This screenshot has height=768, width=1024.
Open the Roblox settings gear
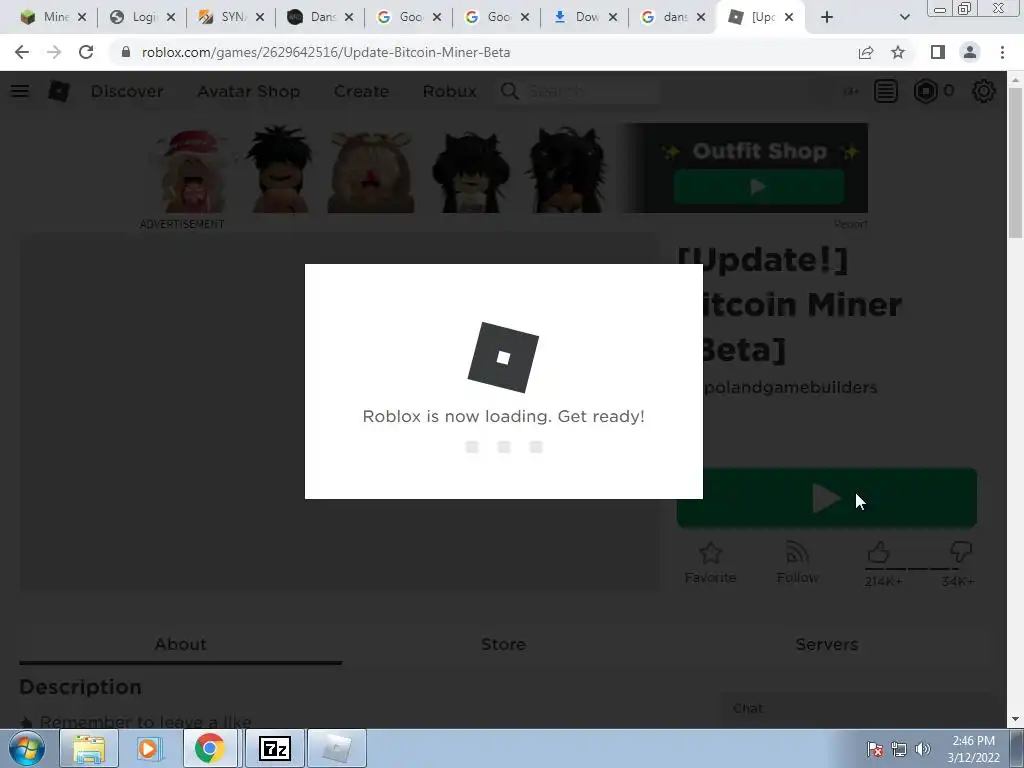984,91
